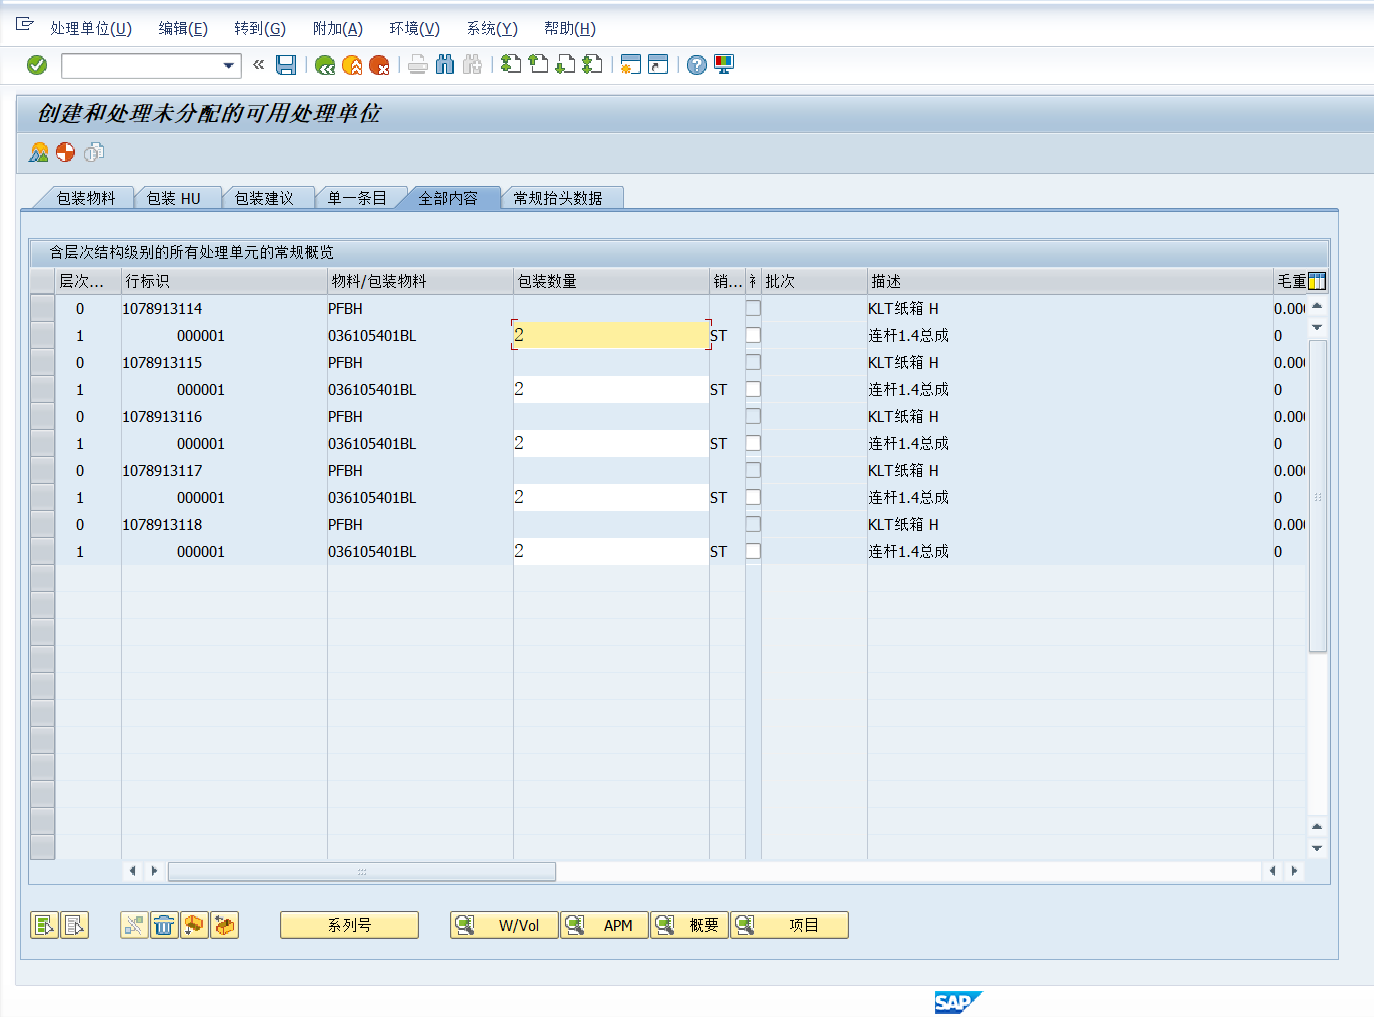The height and width of the screenshot is (1017, 1374).
Task: Click the orange box icon left of 系列号
Action: pyautogui.click(x=224, y=925)
